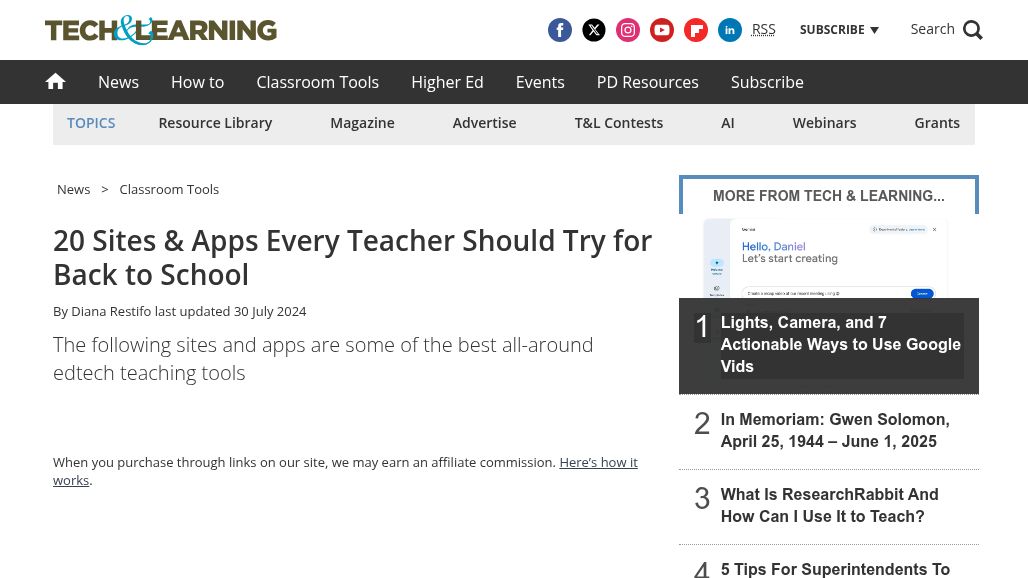This screenshot has width=1028, height=578.
Task: Click the Tech & Learning logo
Action: (x=161, y=30)
